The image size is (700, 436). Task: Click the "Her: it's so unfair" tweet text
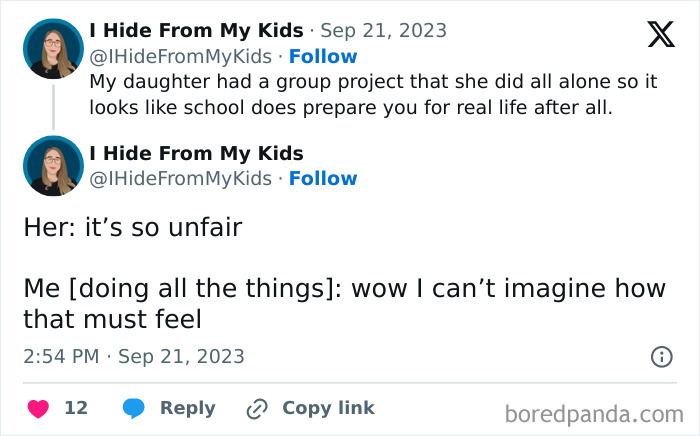click(133, 227)
